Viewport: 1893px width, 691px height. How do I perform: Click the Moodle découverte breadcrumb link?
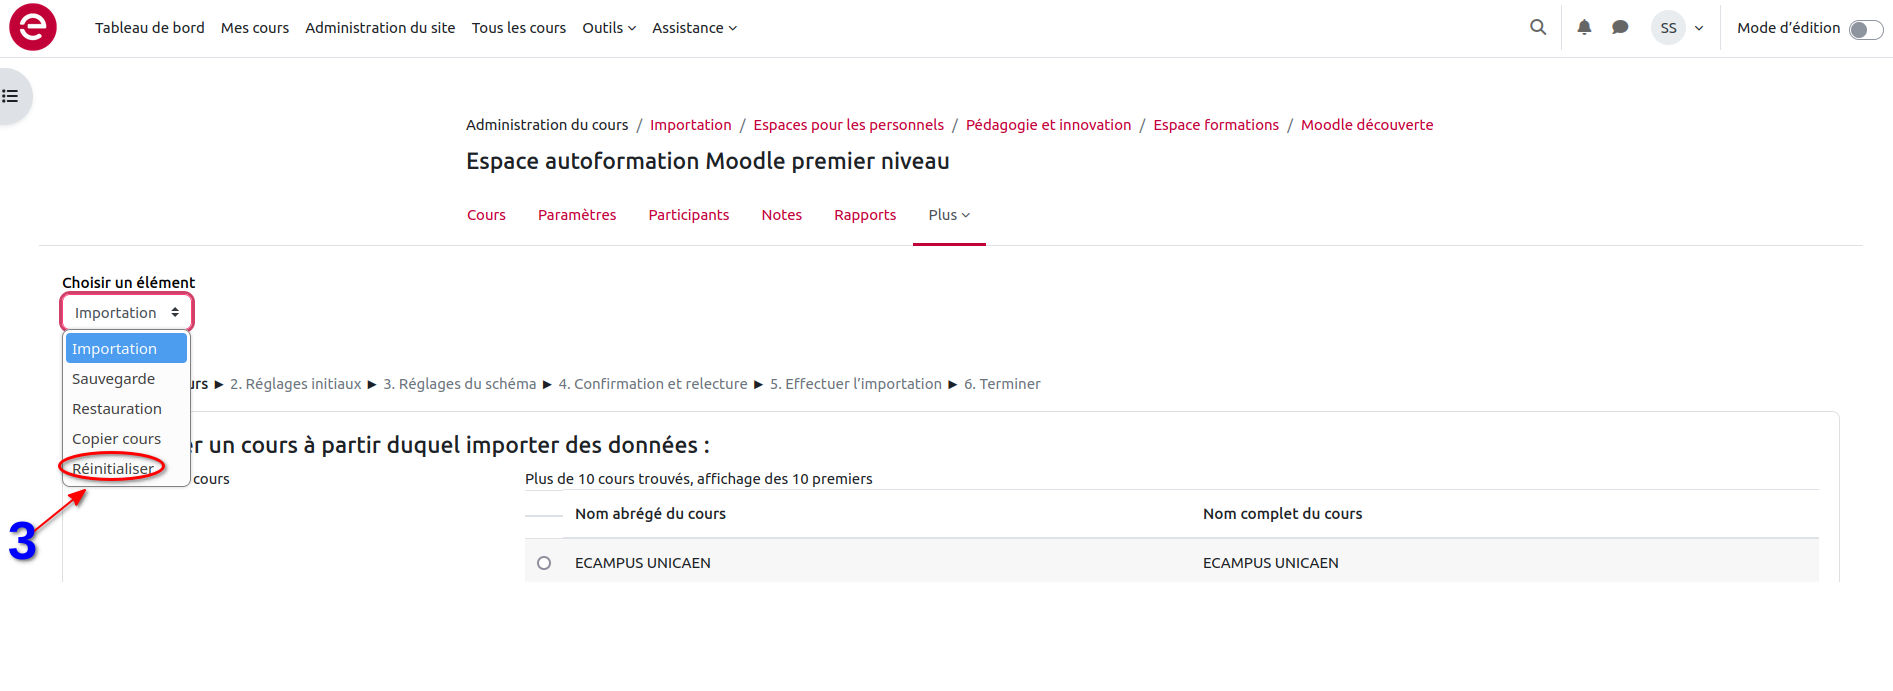coord(1366,125)
